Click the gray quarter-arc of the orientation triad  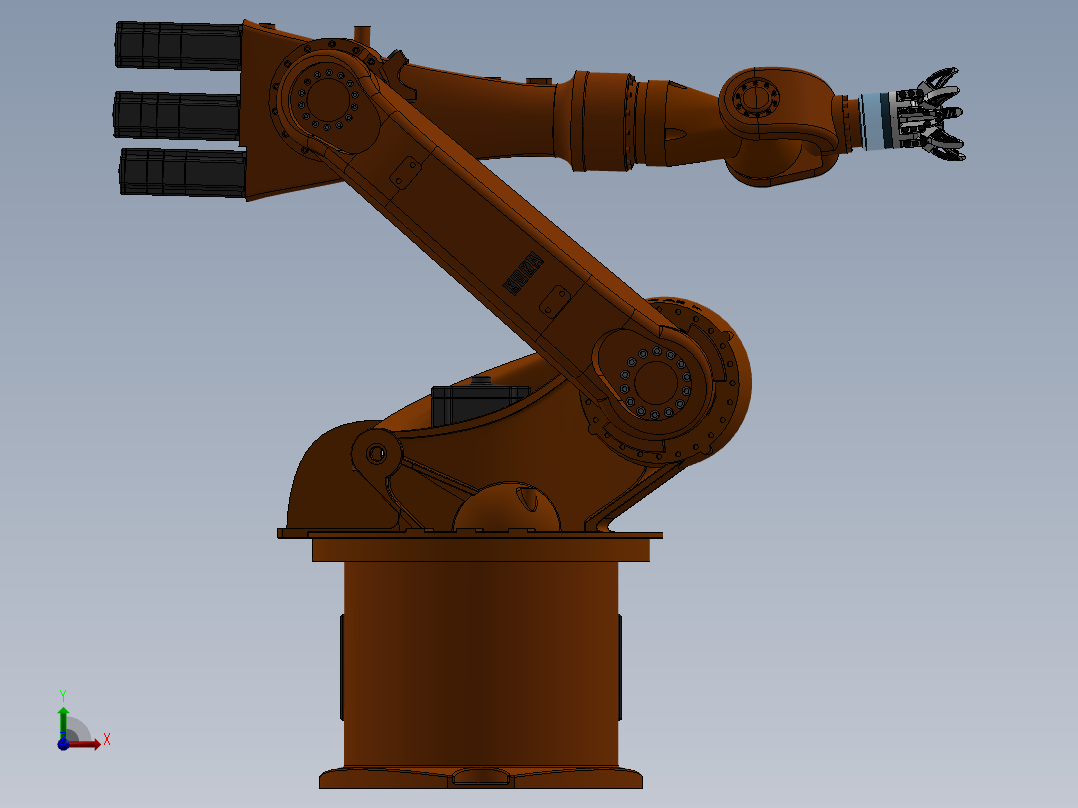coord(80,727)
